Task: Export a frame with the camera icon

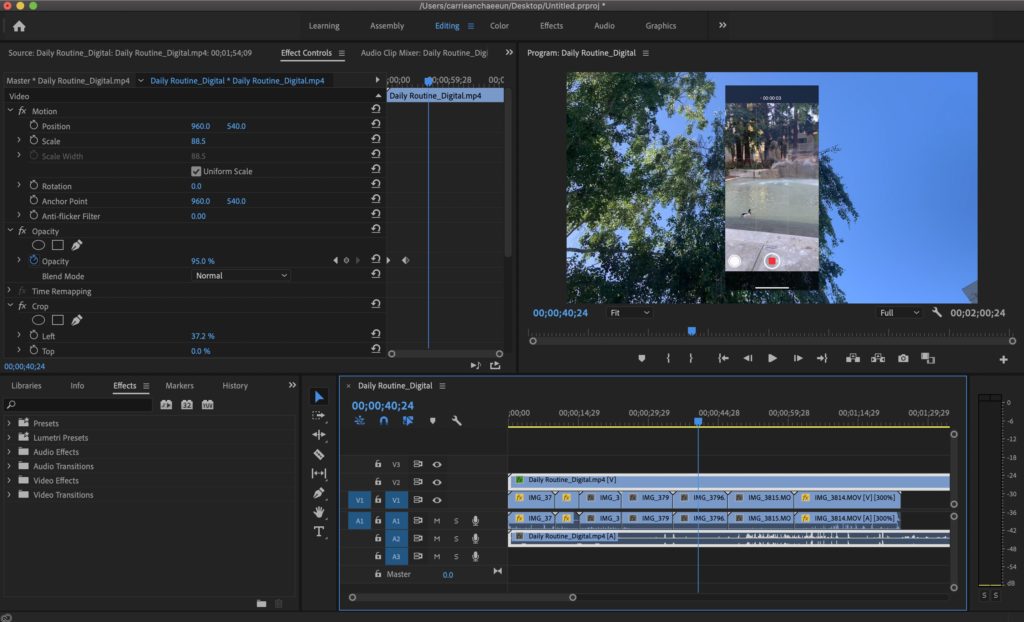Action: pos(903,358)
